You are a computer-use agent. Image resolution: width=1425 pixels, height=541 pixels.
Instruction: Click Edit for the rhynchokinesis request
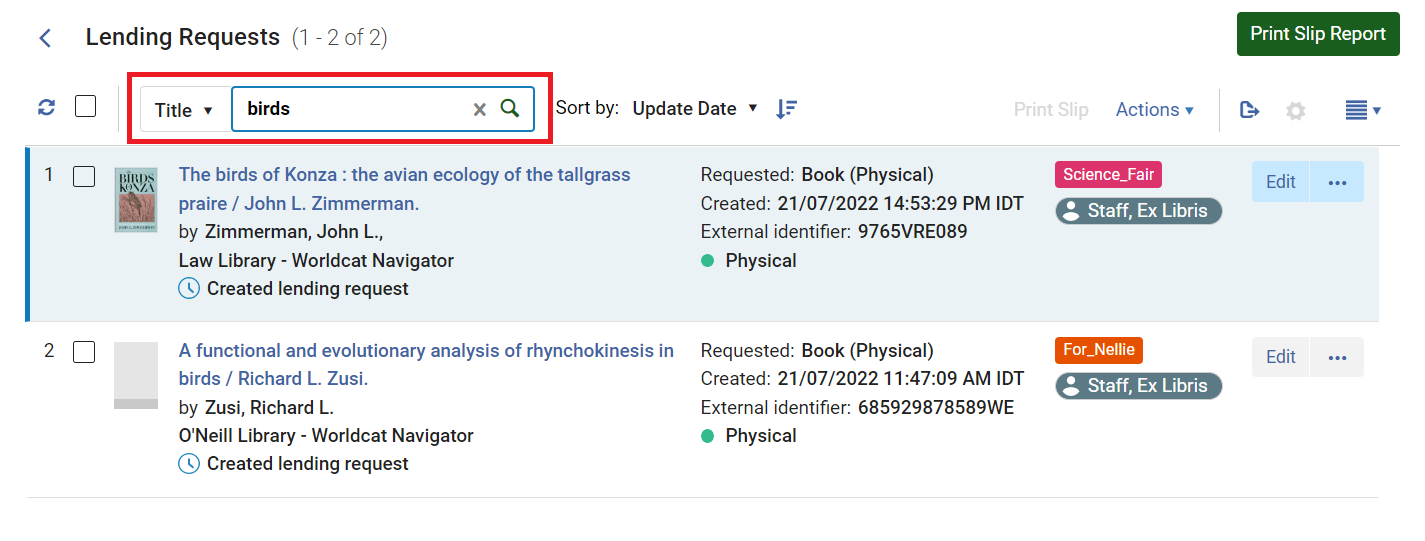[x=1281, y=357]
